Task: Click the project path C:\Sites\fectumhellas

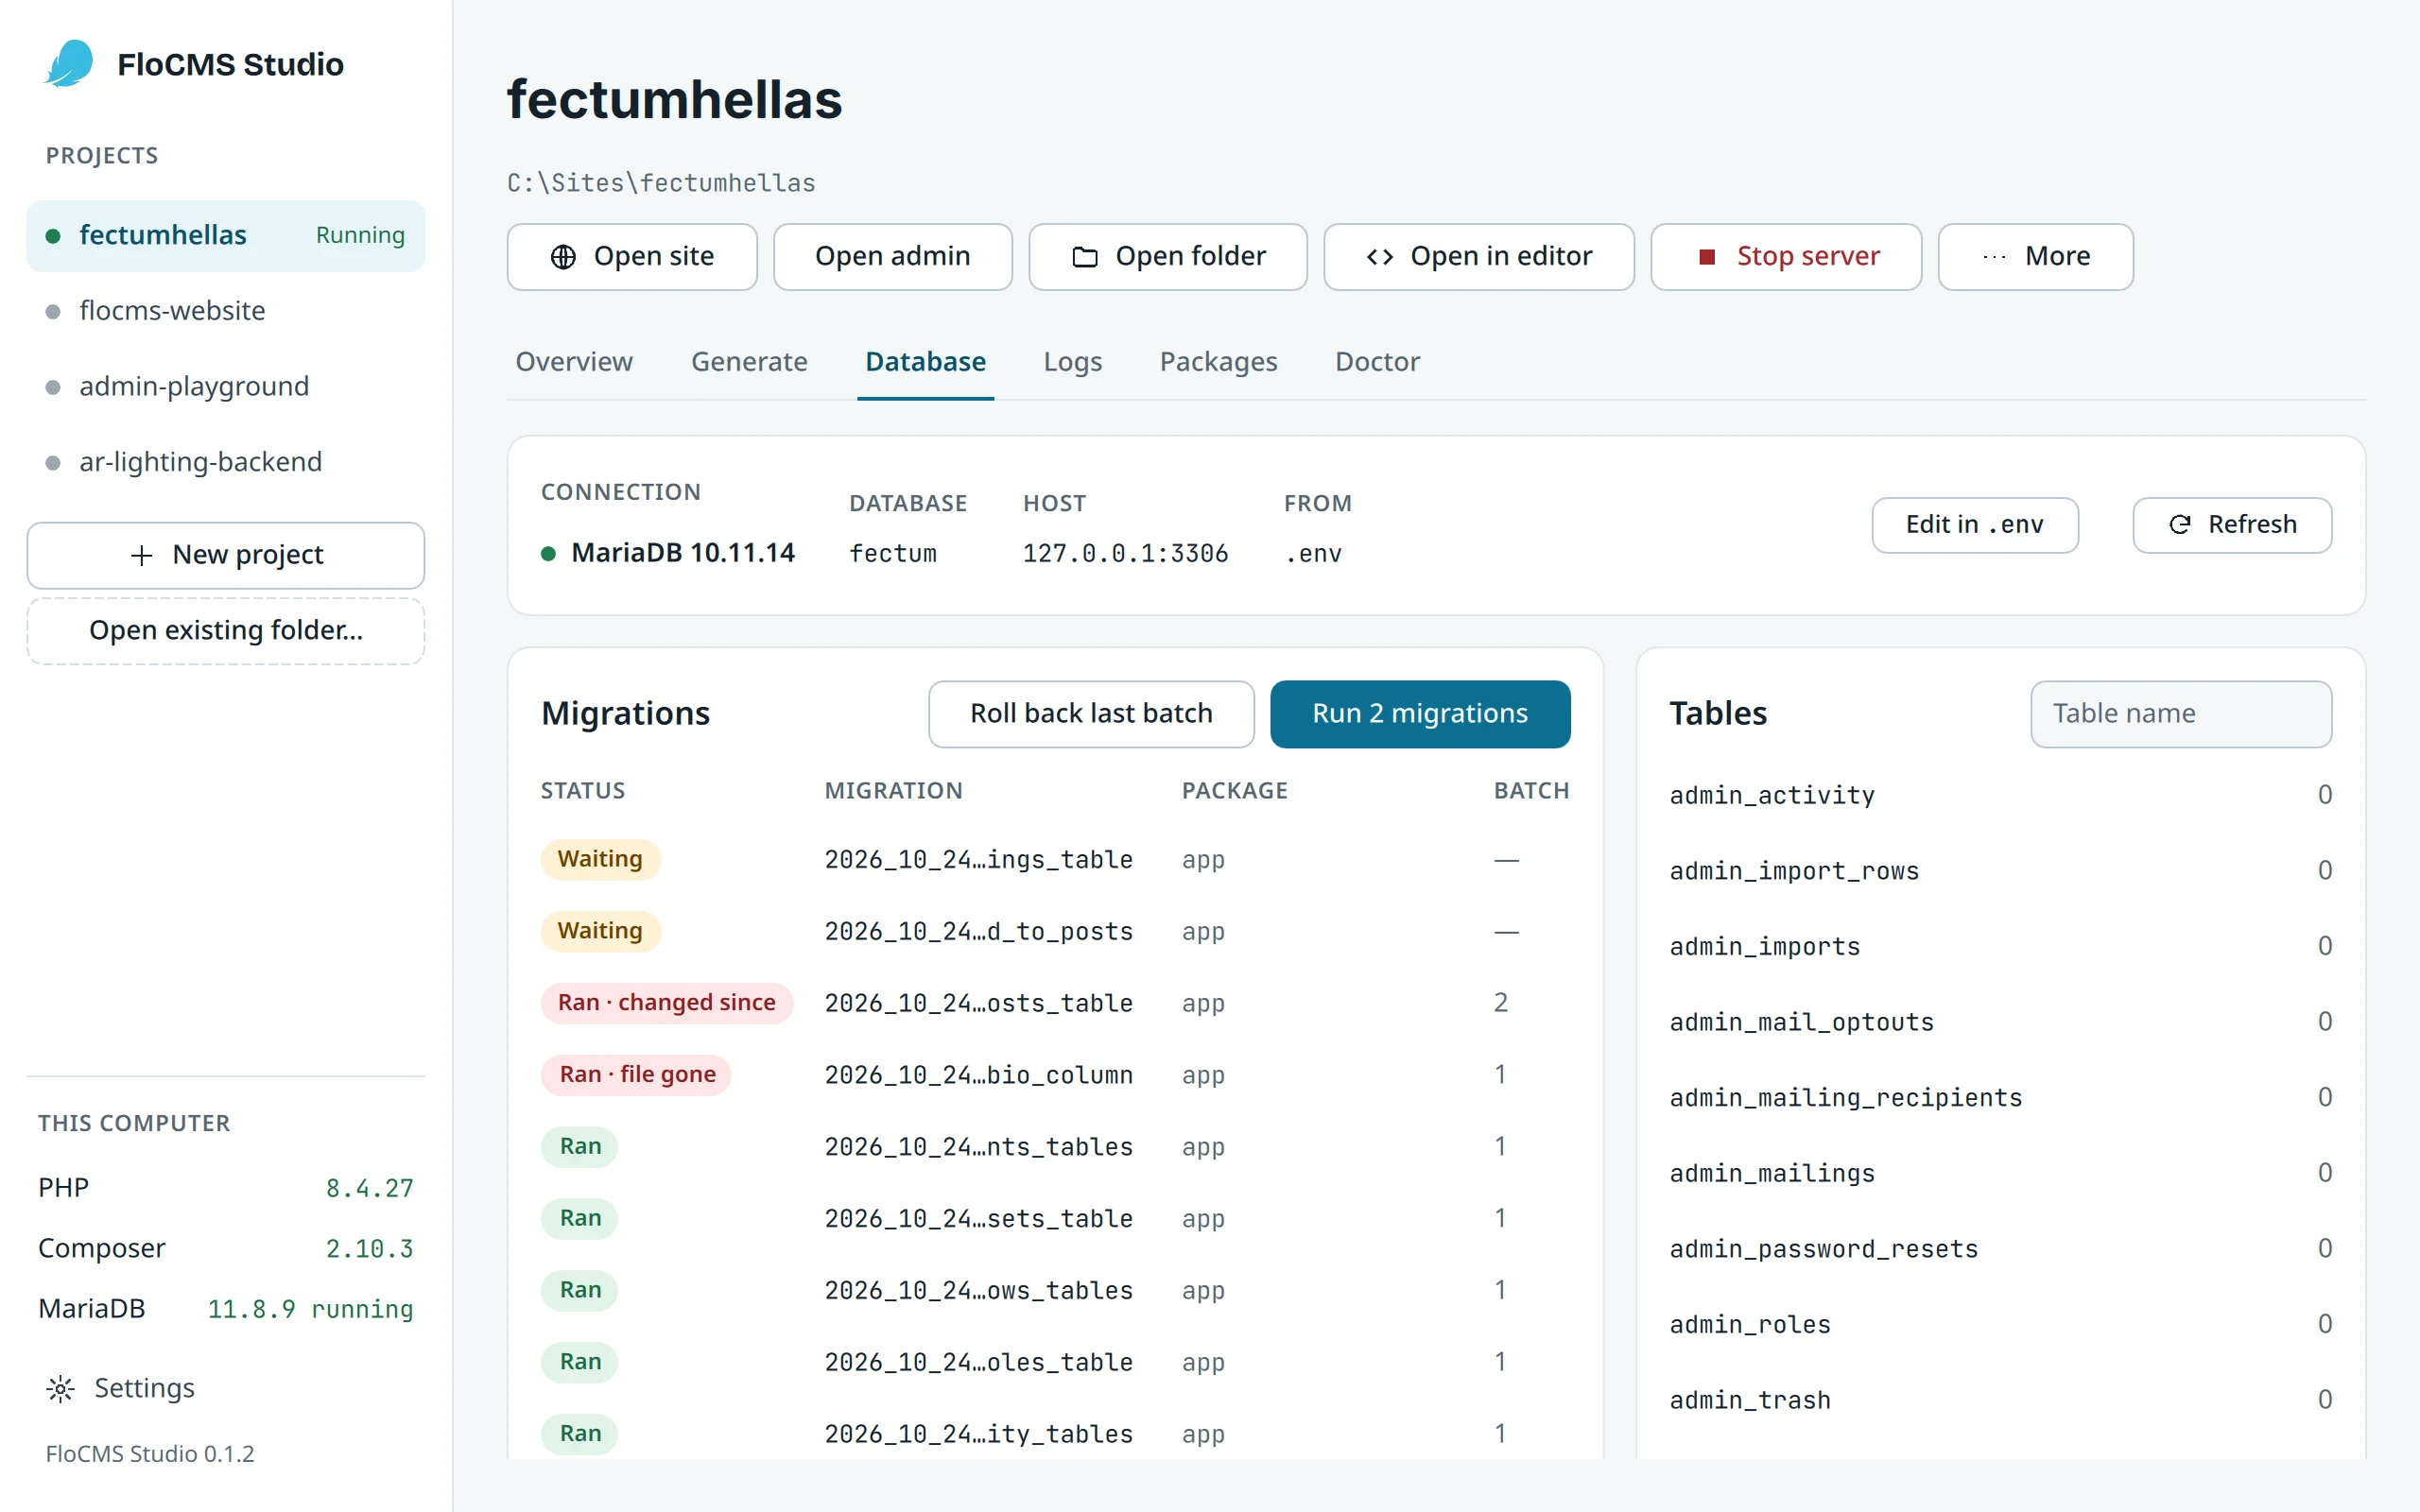Action: point(661,183)
